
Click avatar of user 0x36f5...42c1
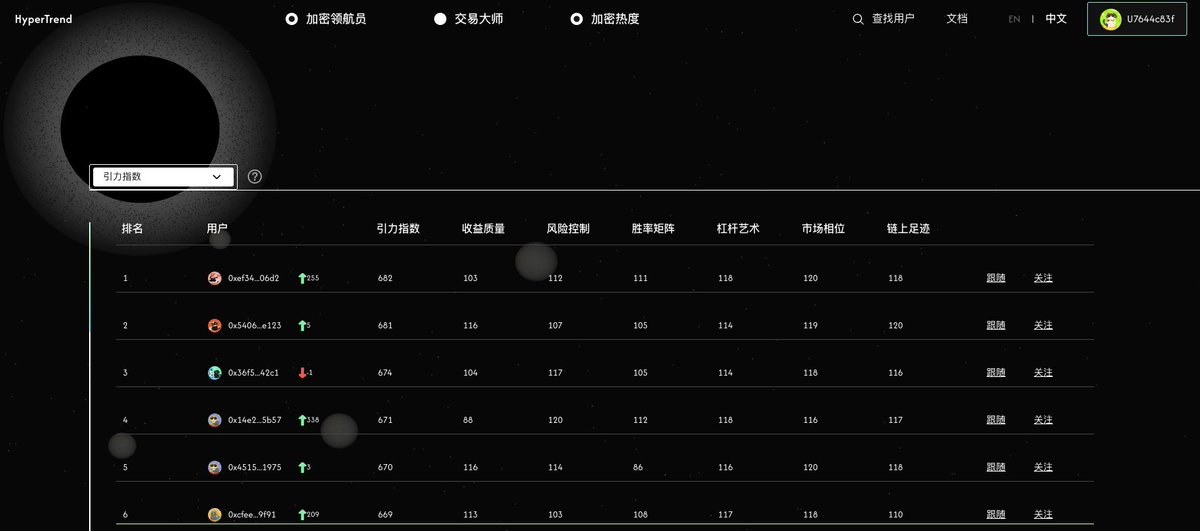(214, 373)
